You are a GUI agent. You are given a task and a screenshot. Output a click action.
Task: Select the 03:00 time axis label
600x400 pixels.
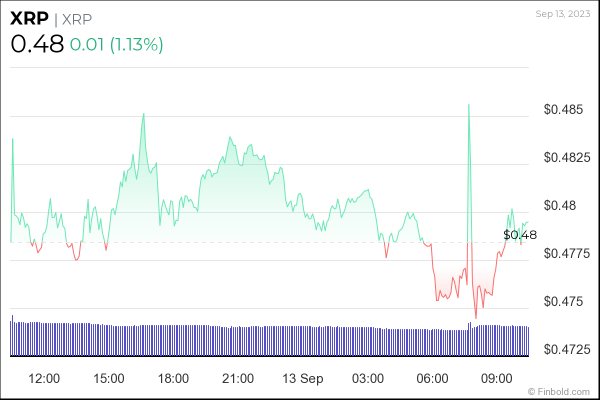(x=368, y=378)
